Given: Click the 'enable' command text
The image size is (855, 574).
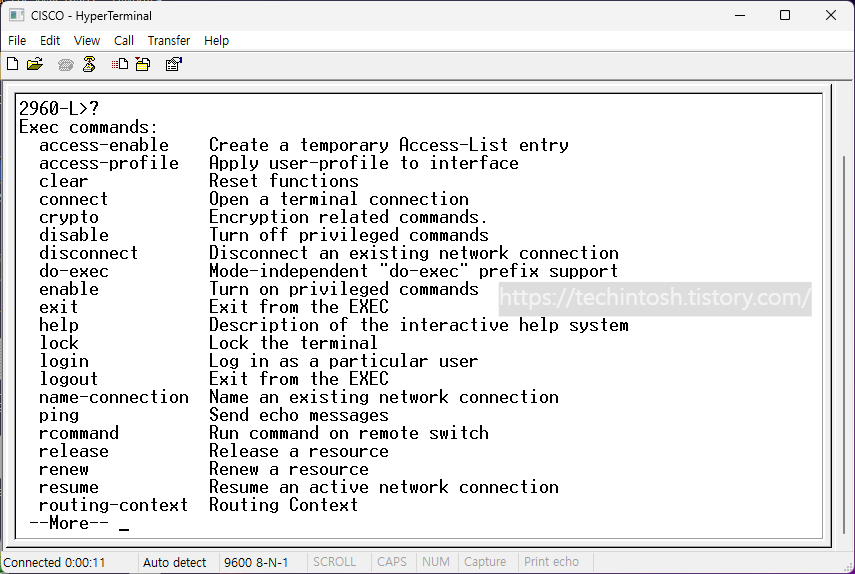Looking at the screenshot, I should [69, 289].
